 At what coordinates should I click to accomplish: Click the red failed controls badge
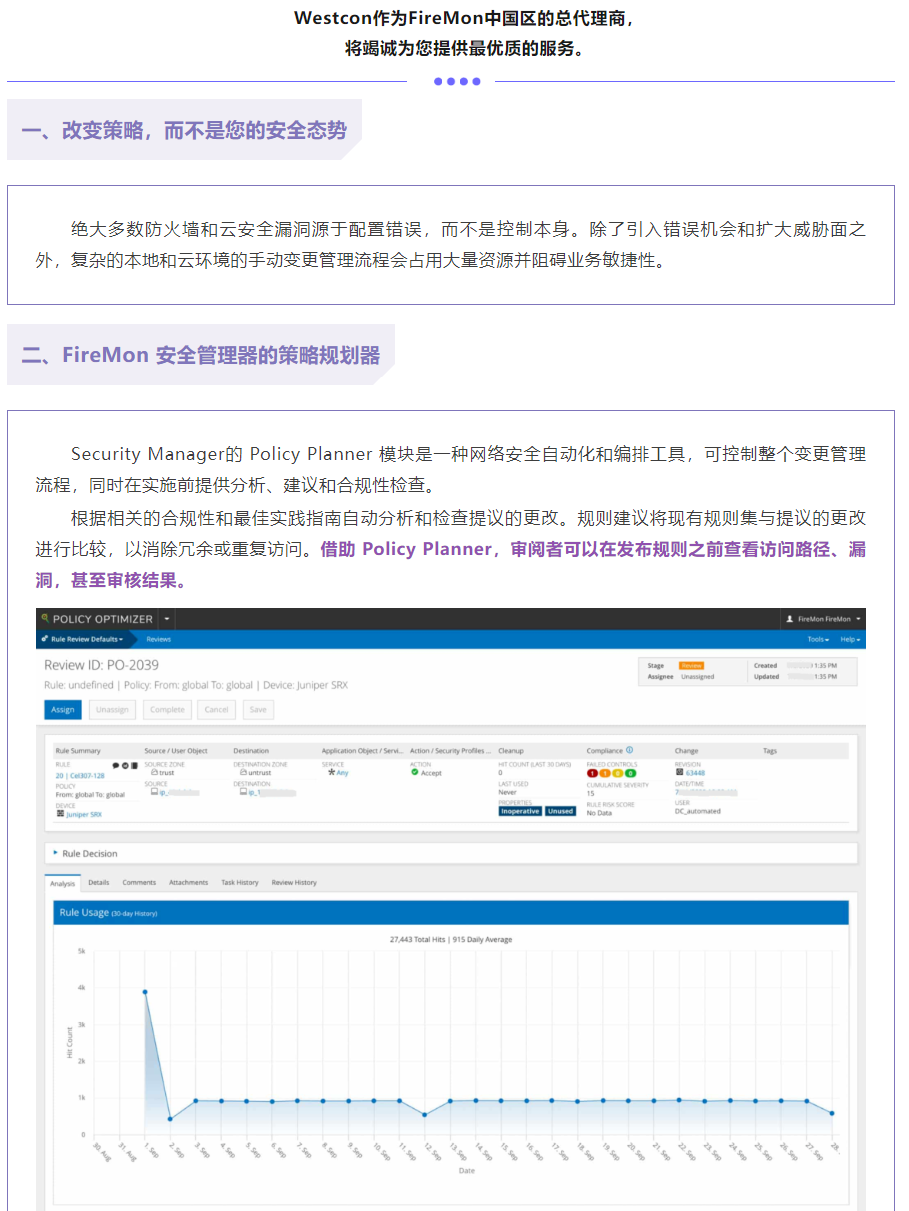pos(592,773)
